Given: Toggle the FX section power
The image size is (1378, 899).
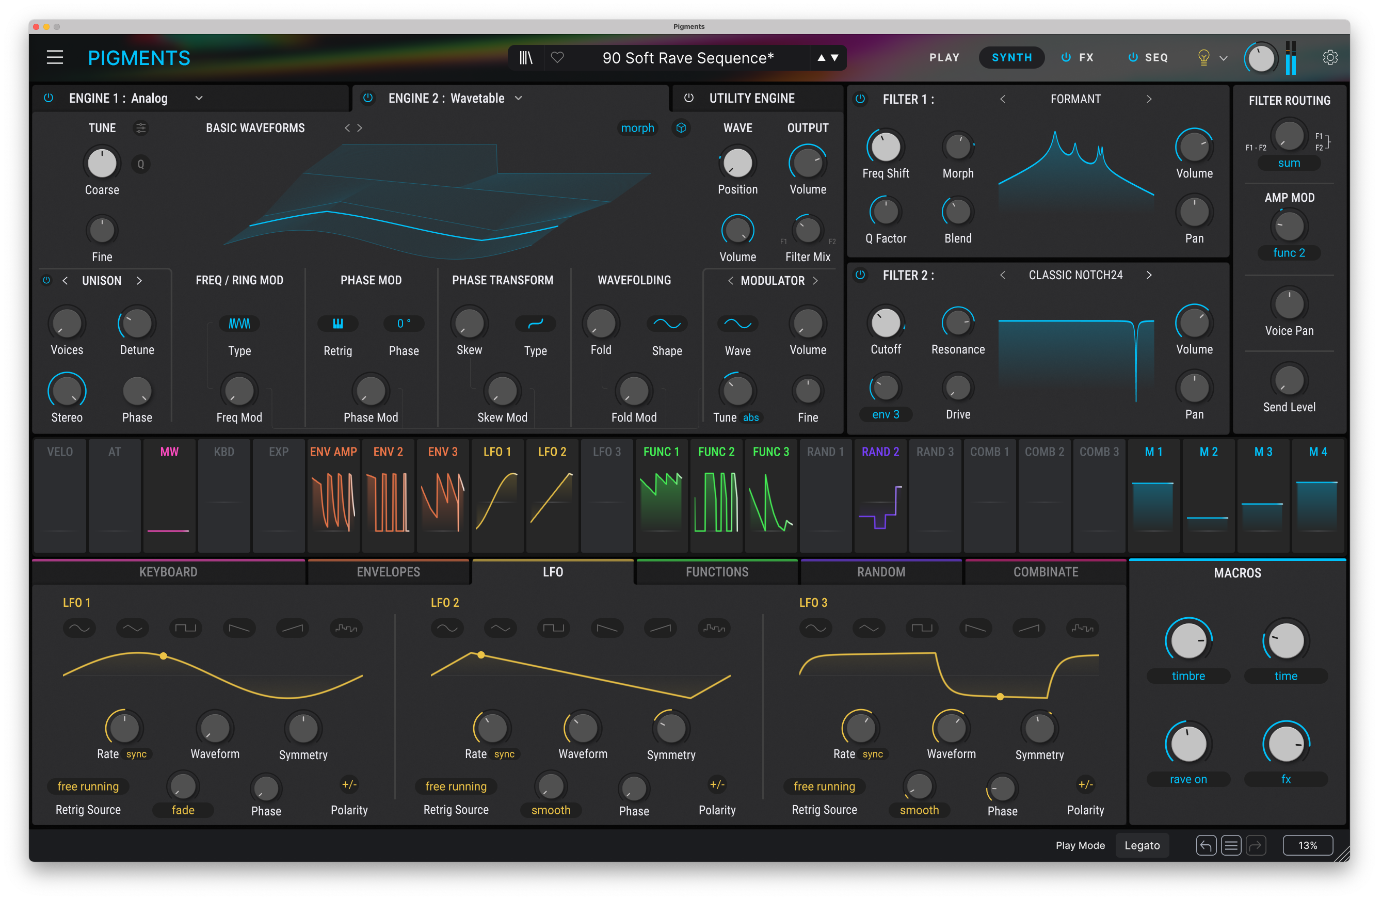Looking at the screenshot, I should tap(1066, 58).
